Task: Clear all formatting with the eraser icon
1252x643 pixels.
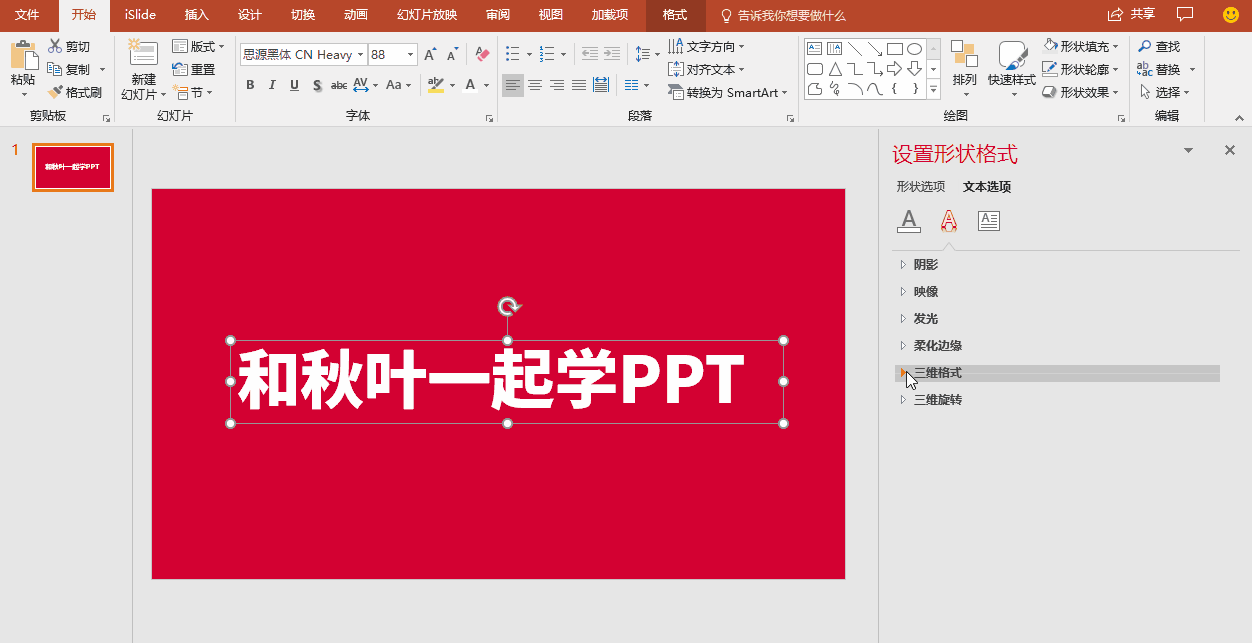Action: point(482,55)
